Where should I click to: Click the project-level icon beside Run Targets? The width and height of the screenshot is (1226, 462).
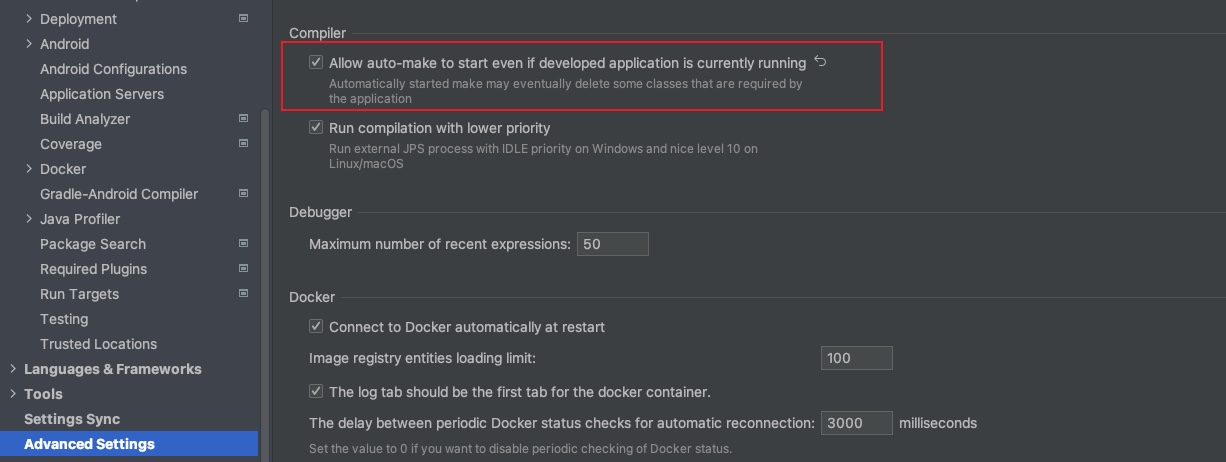243,293
